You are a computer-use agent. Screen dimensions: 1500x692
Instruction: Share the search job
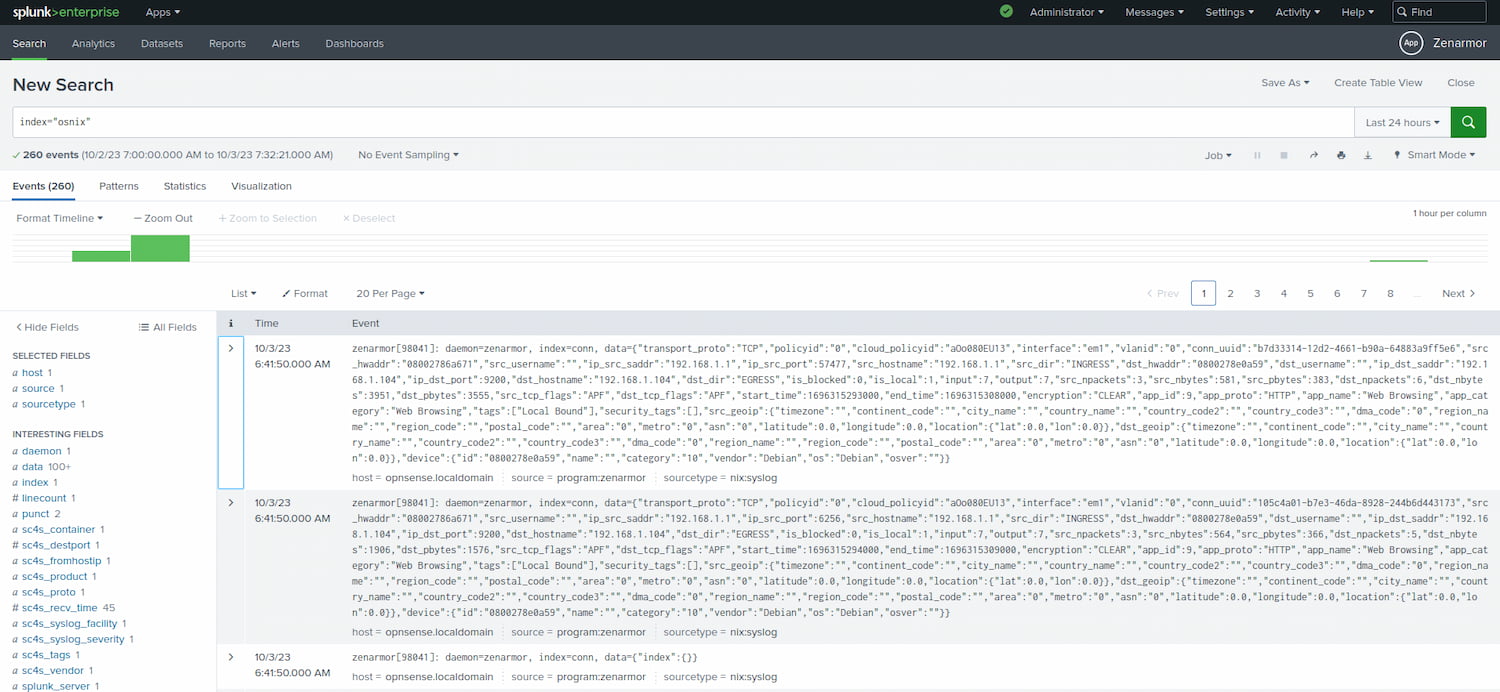tap(1314, 155)
